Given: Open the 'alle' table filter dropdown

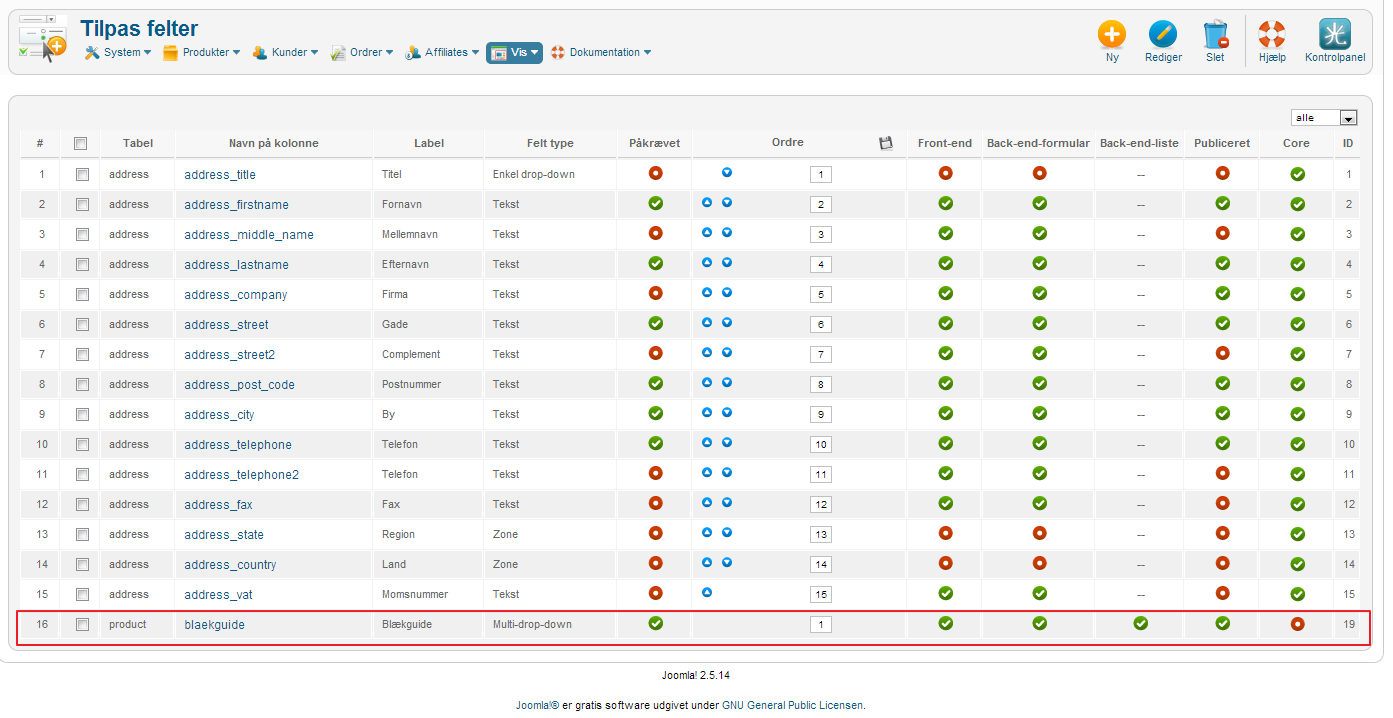Looking at the screenshot, I should tap(1323, 118).
